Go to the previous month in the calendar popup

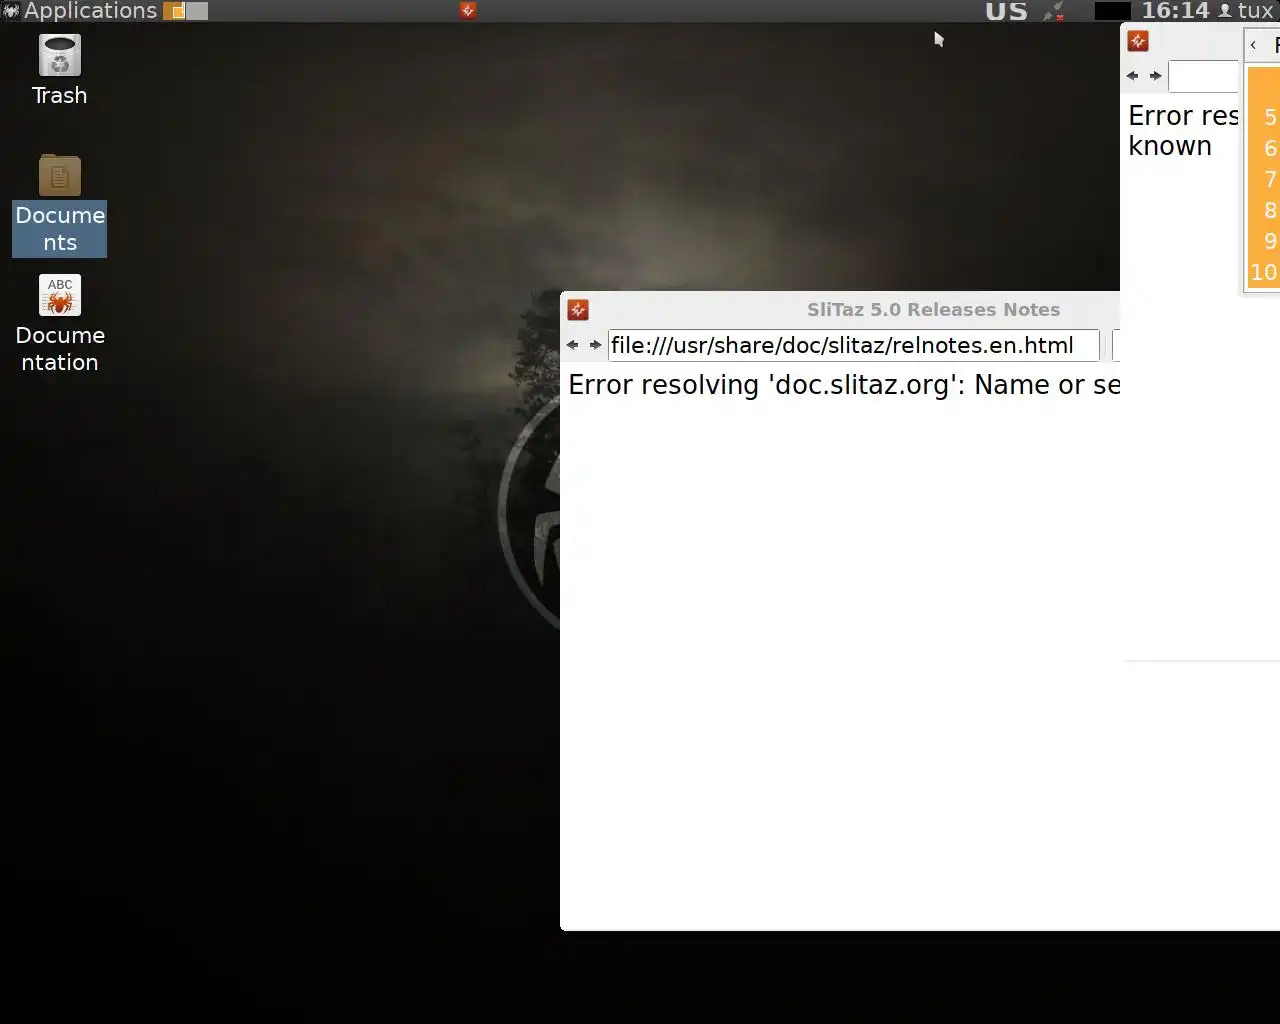1253,45
